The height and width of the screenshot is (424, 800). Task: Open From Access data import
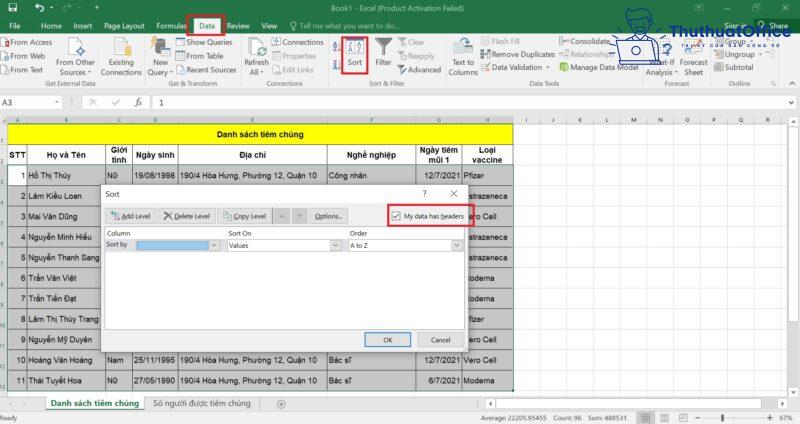[27, 42]
